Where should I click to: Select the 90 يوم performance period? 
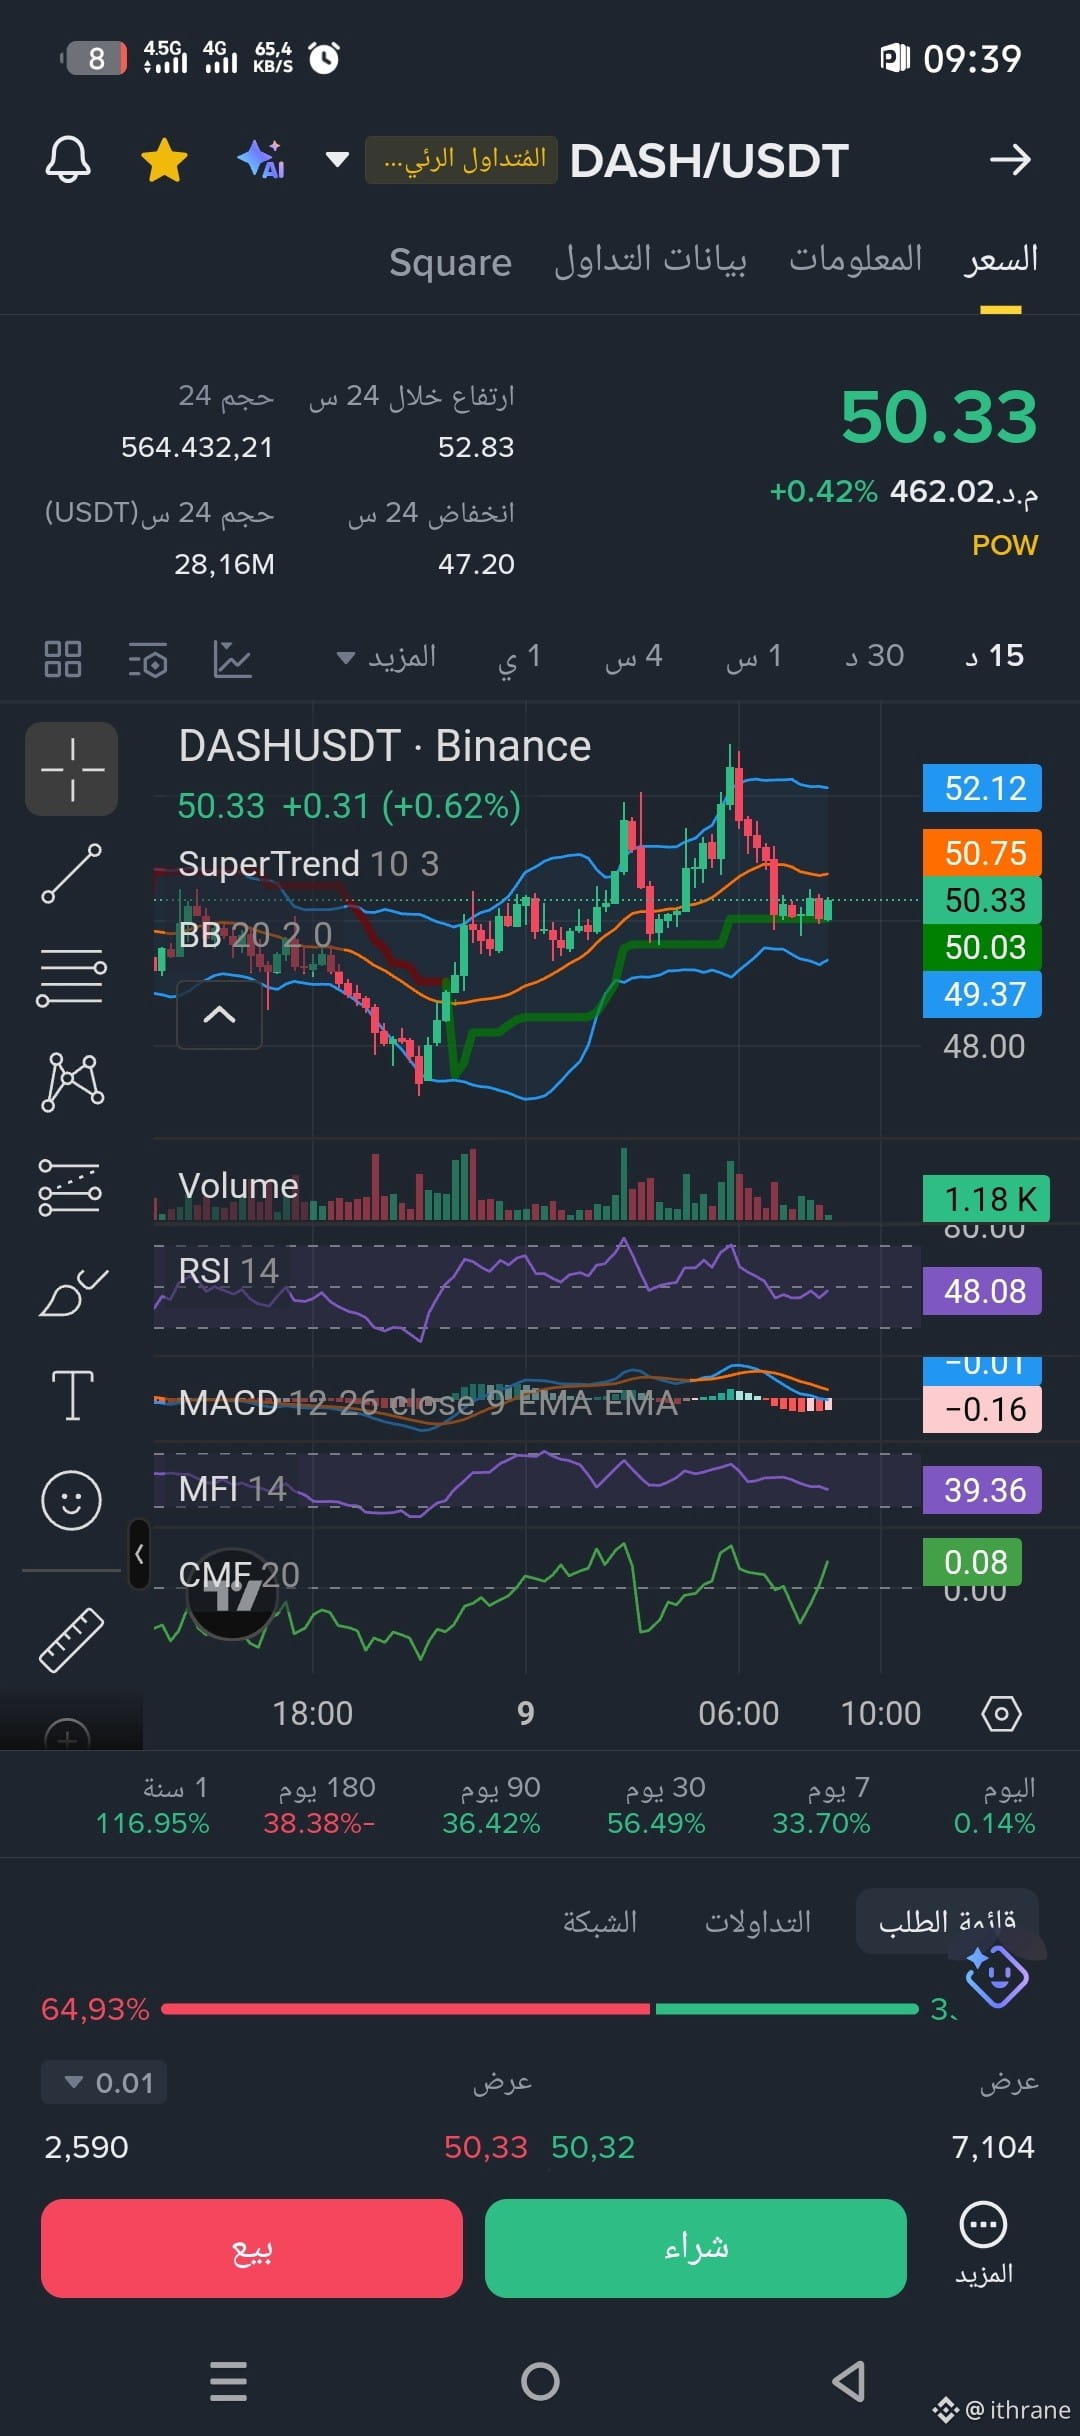pyautogui.click(x=491, y=1805)
